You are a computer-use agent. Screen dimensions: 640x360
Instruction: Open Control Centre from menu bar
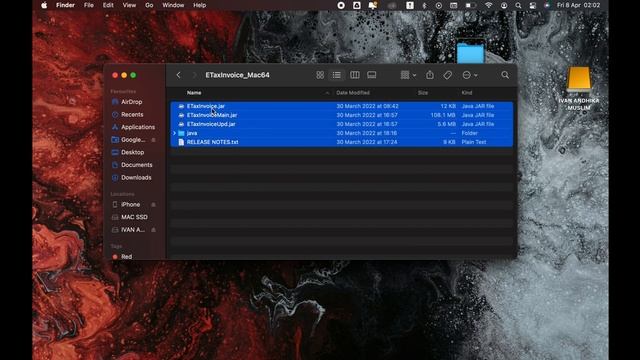point(533,5)
